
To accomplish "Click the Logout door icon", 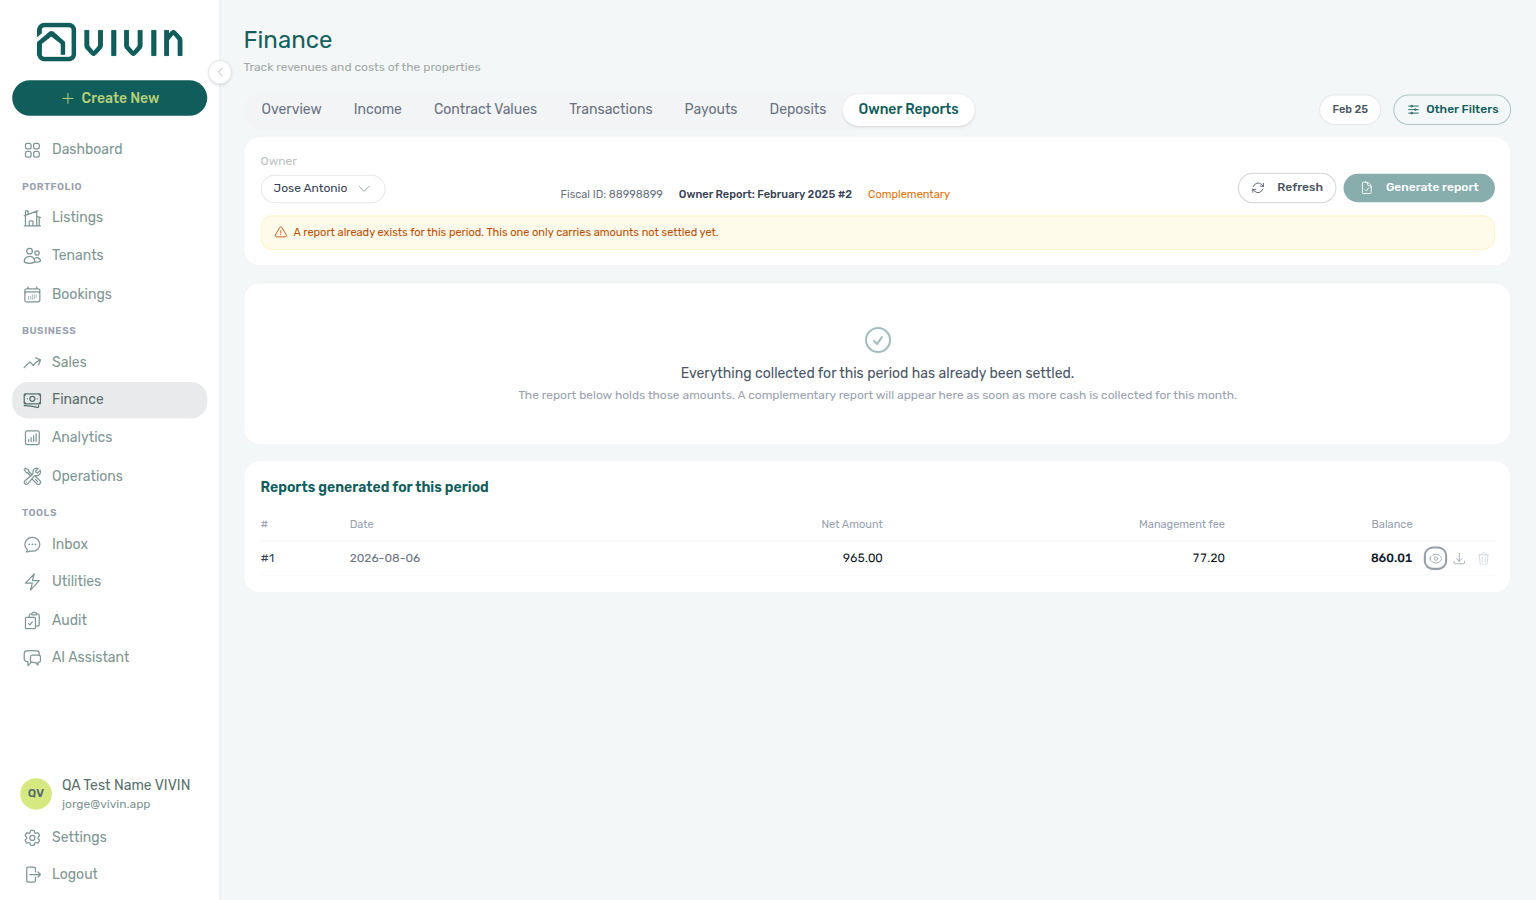I will (x=32, y=875).
